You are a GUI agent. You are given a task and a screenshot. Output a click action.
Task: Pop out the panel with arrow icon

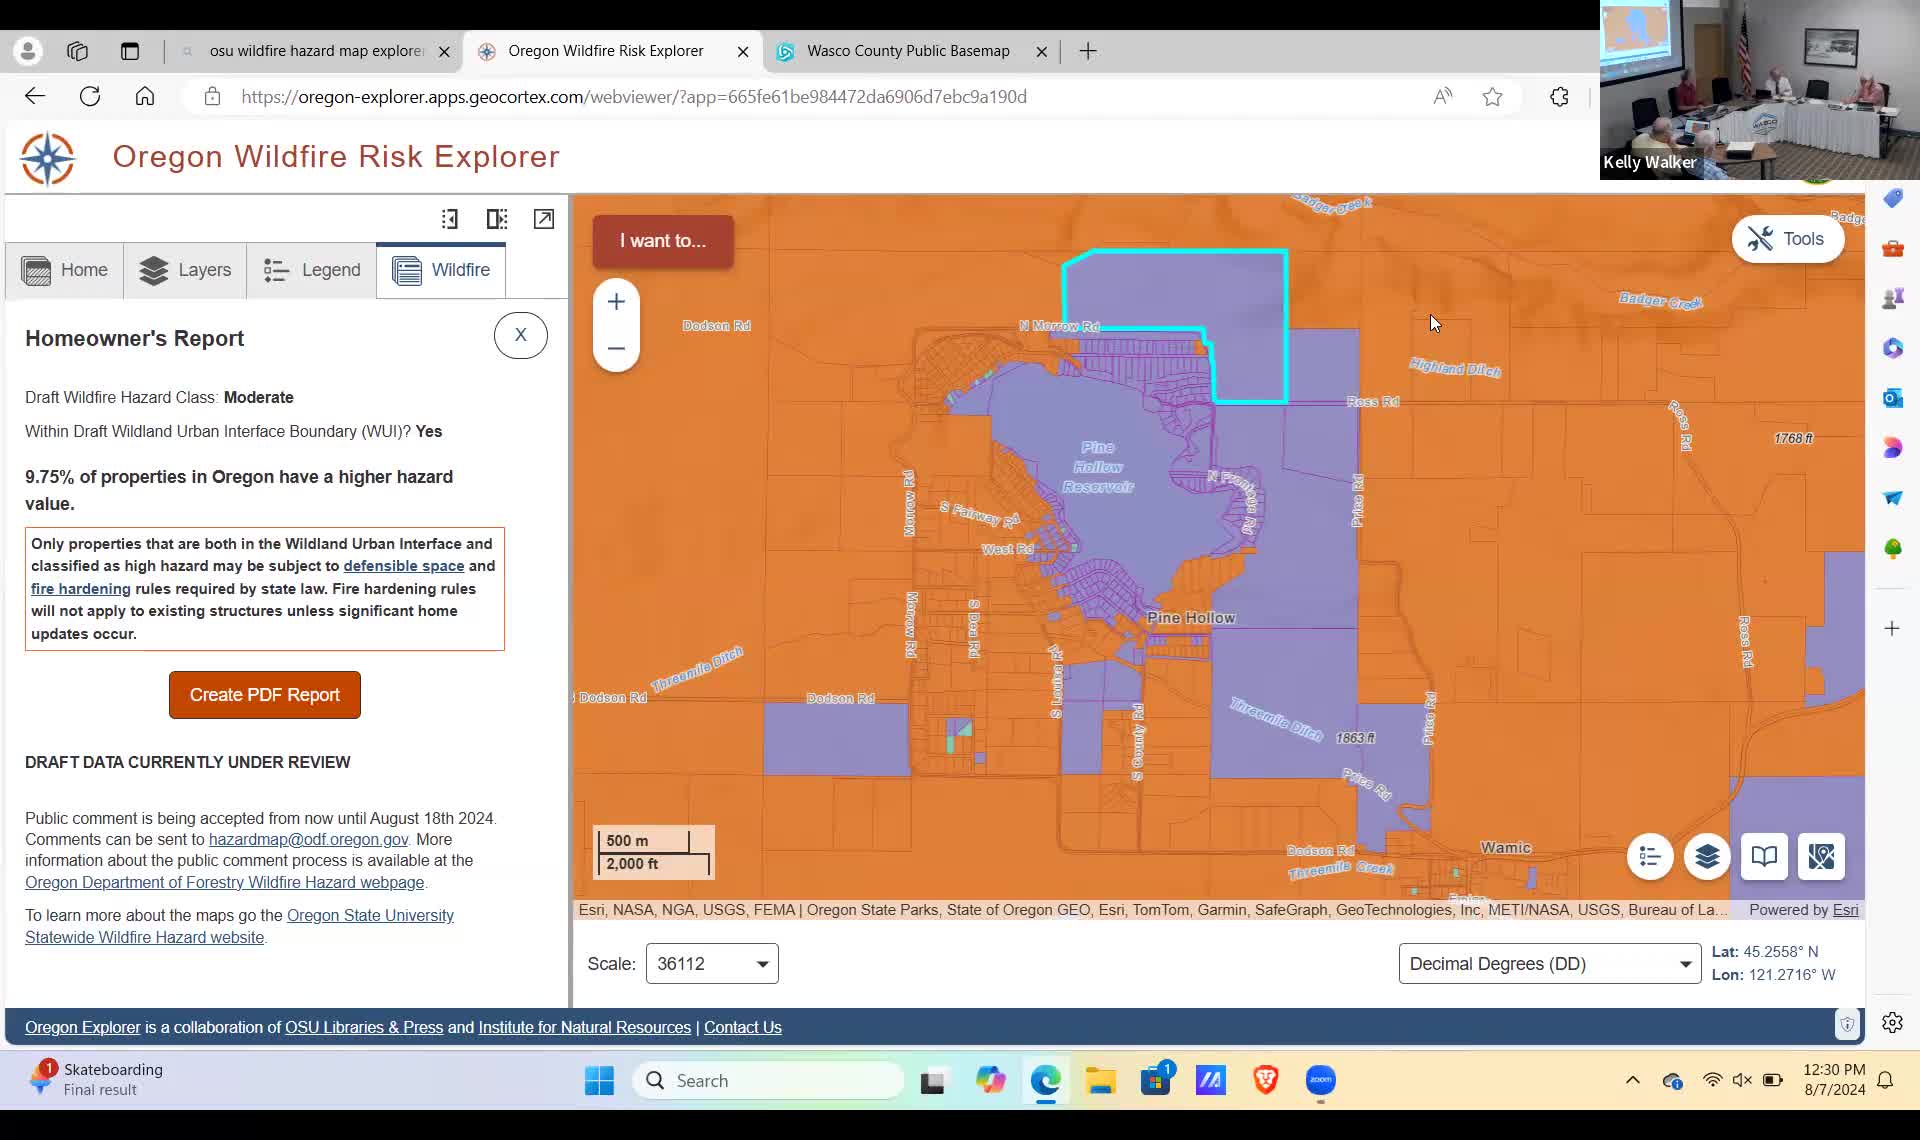click(x=544, y=219)
